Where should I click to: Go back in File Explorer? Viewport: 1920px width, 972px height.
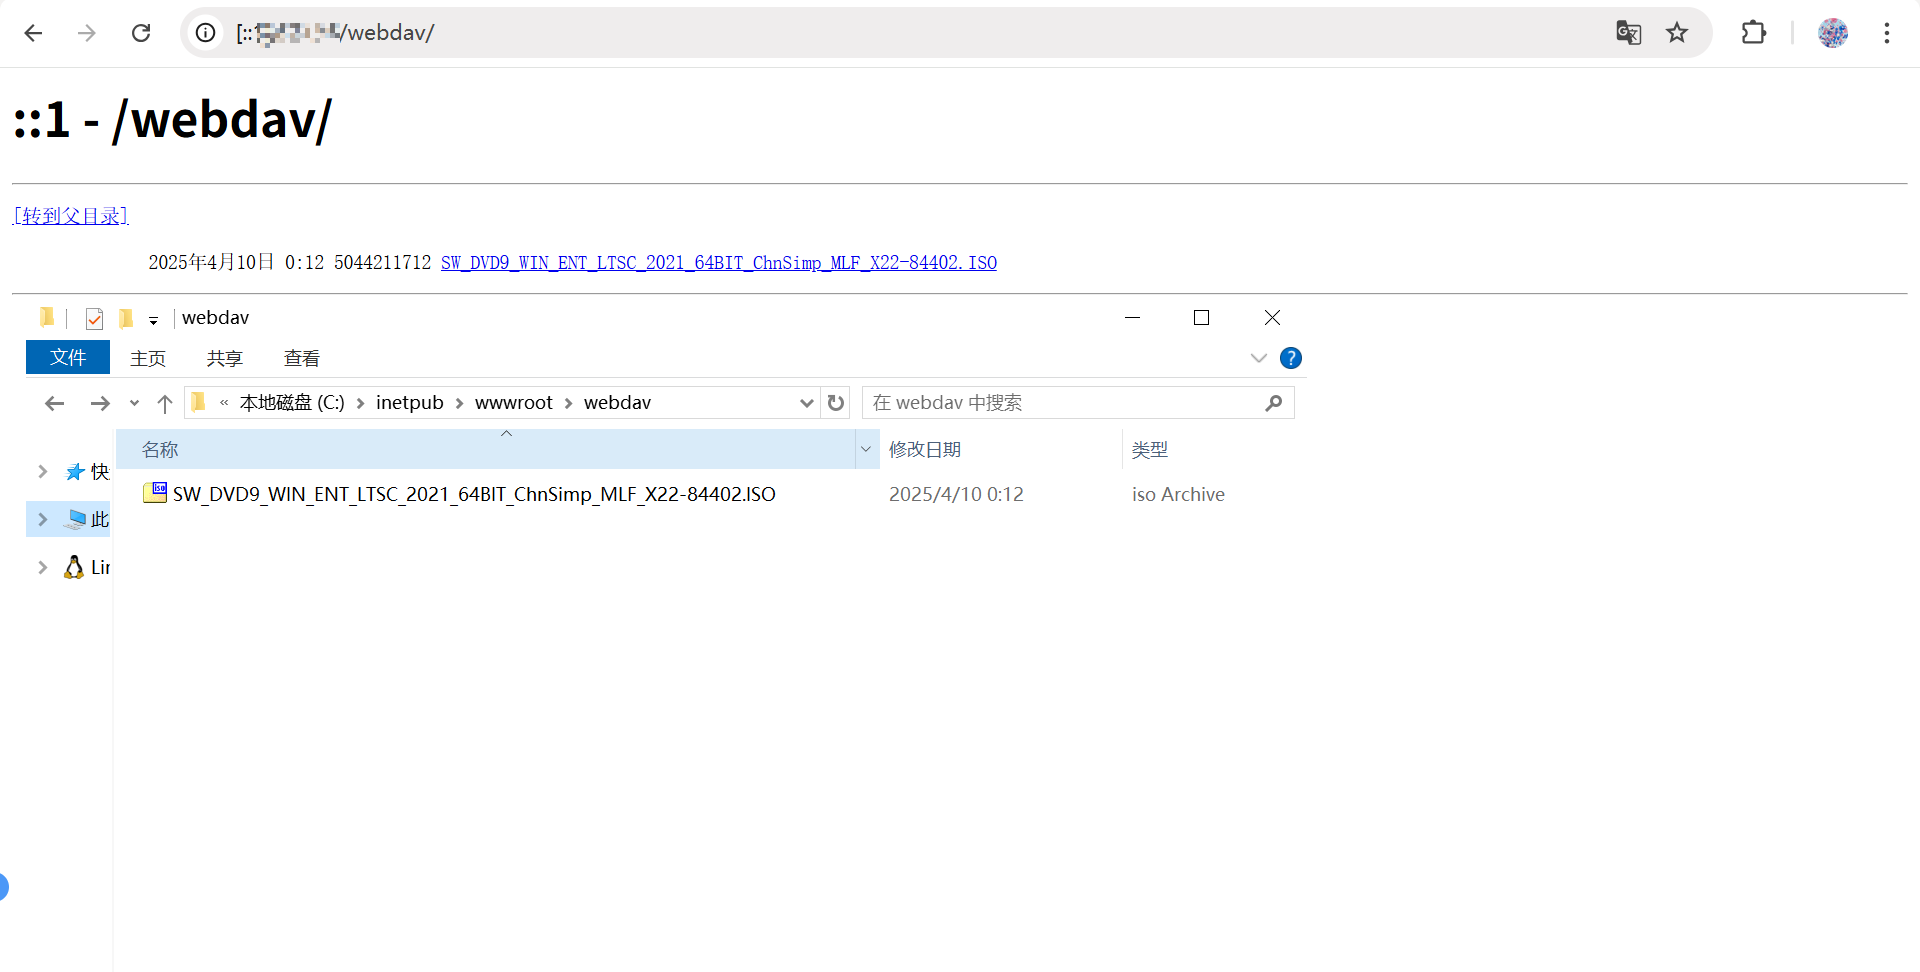point(54,403)
